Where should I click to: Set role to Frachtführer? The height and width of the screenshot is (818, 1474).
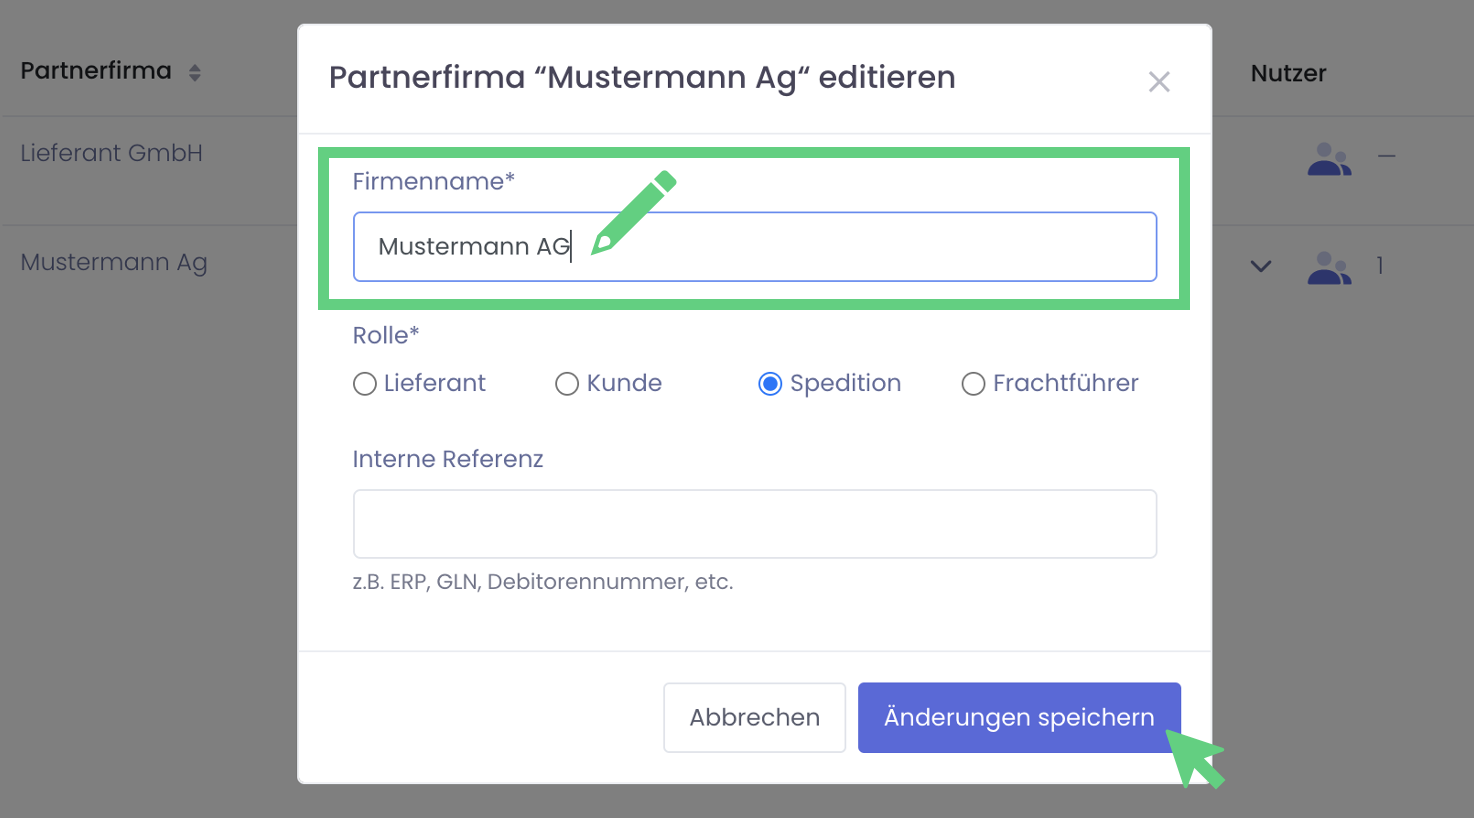[x=973, y=384]
